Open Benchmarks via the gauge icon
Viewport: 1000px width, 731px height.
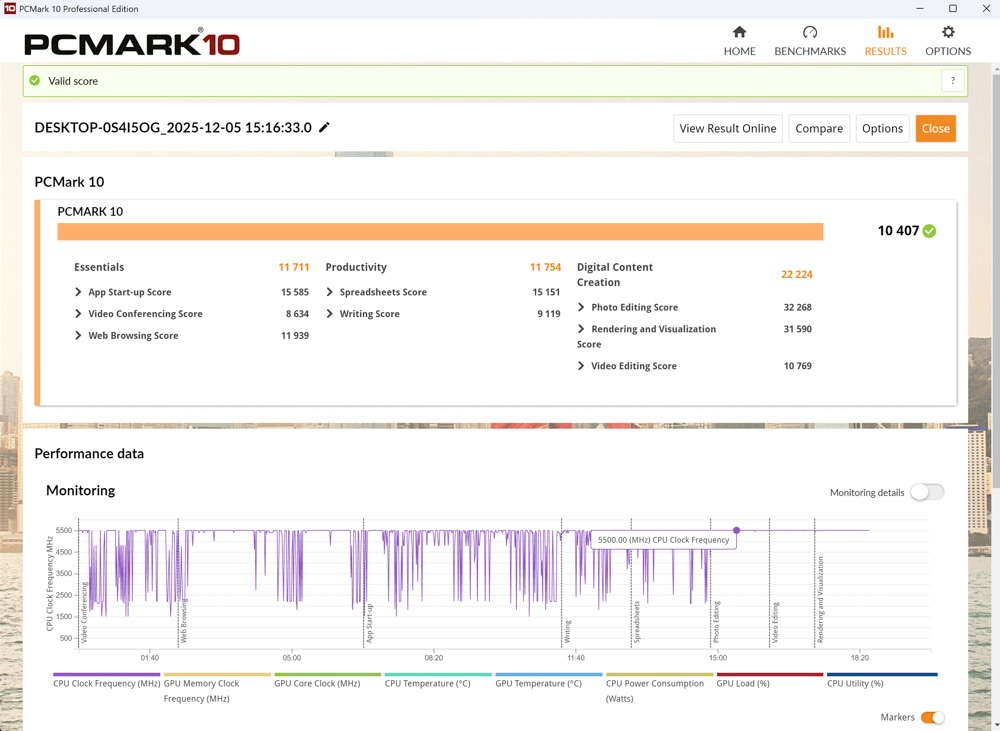pyautogui.click(x=810, y=32)
